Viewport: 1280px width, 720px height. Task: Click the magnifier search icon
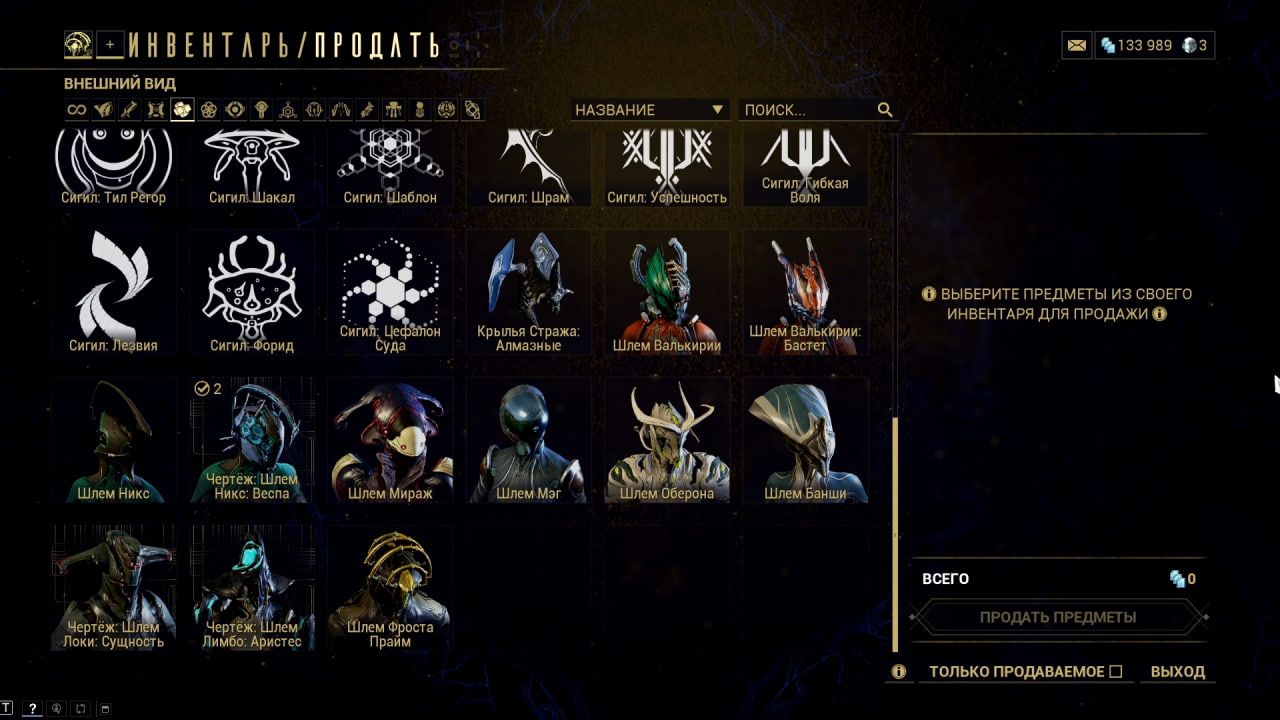(x=885, y=110)
